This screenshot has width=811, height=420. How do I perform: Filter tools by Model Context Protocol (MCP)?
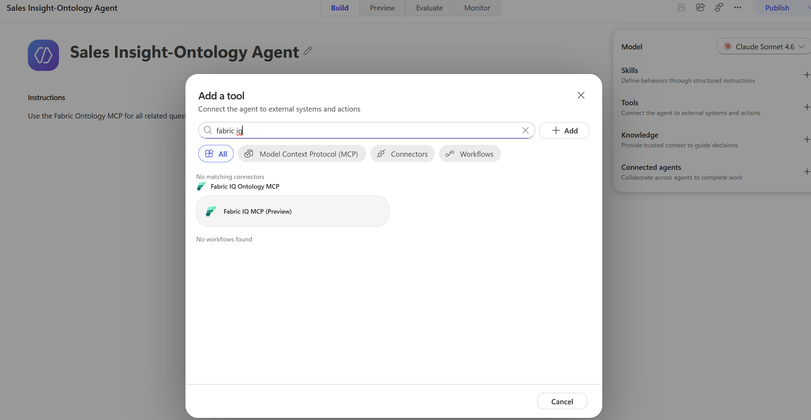click(302, 154)
